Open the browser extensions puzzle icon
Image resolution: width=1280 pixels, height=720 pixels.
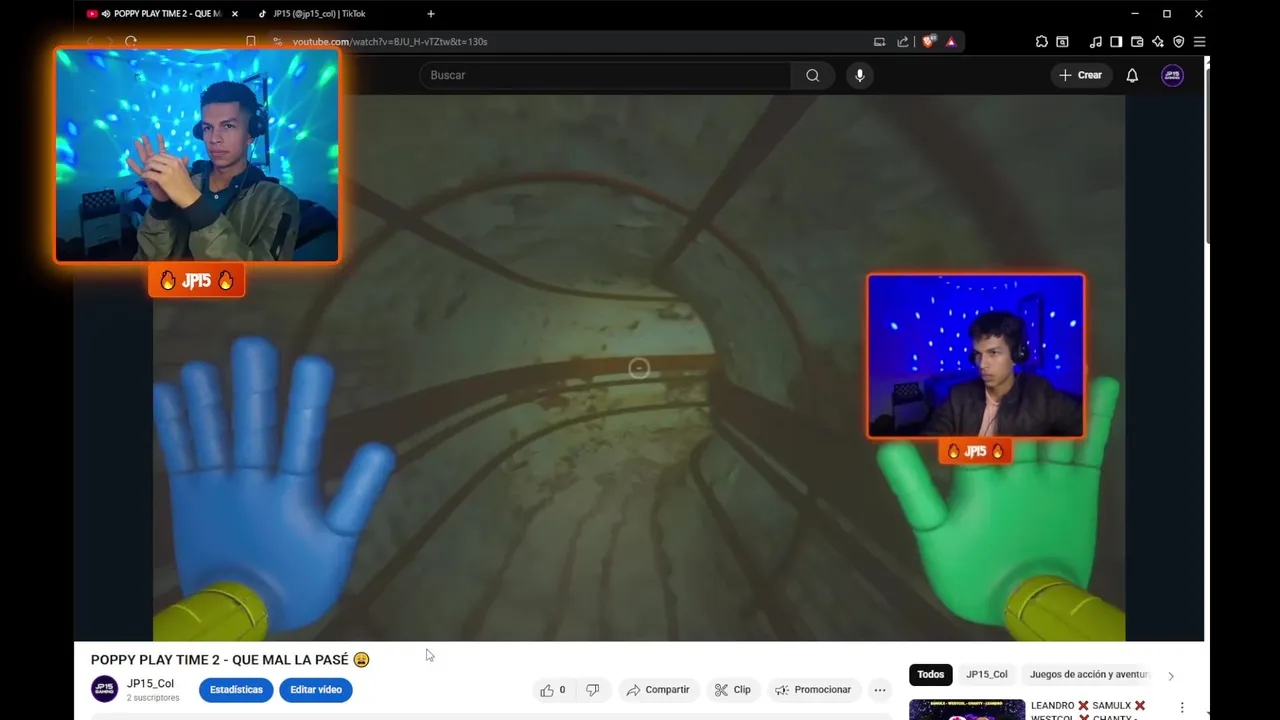1041,42
